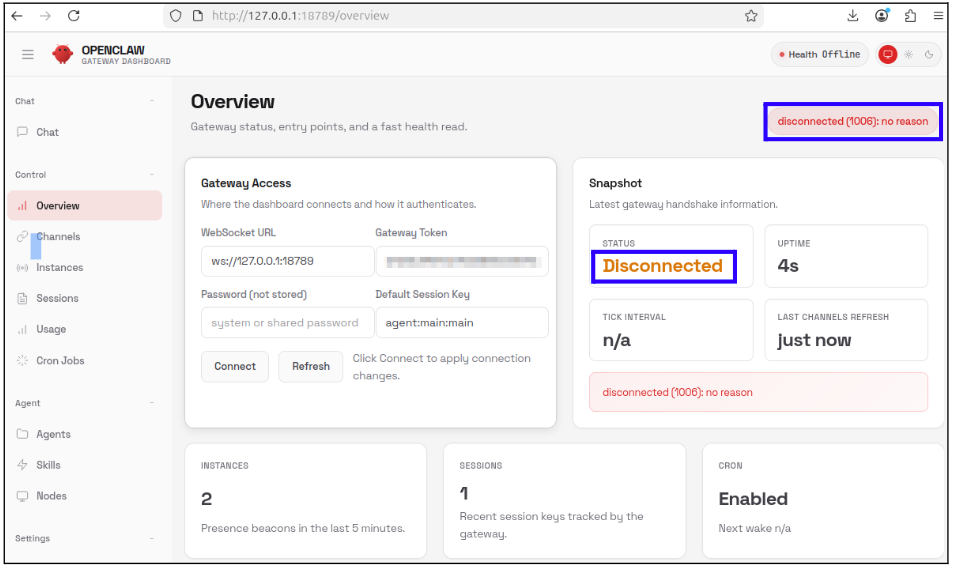The width and height of the screenshot is (953, 569).
Task: Click the page info icon in address bar
Action: coord(198,16)
